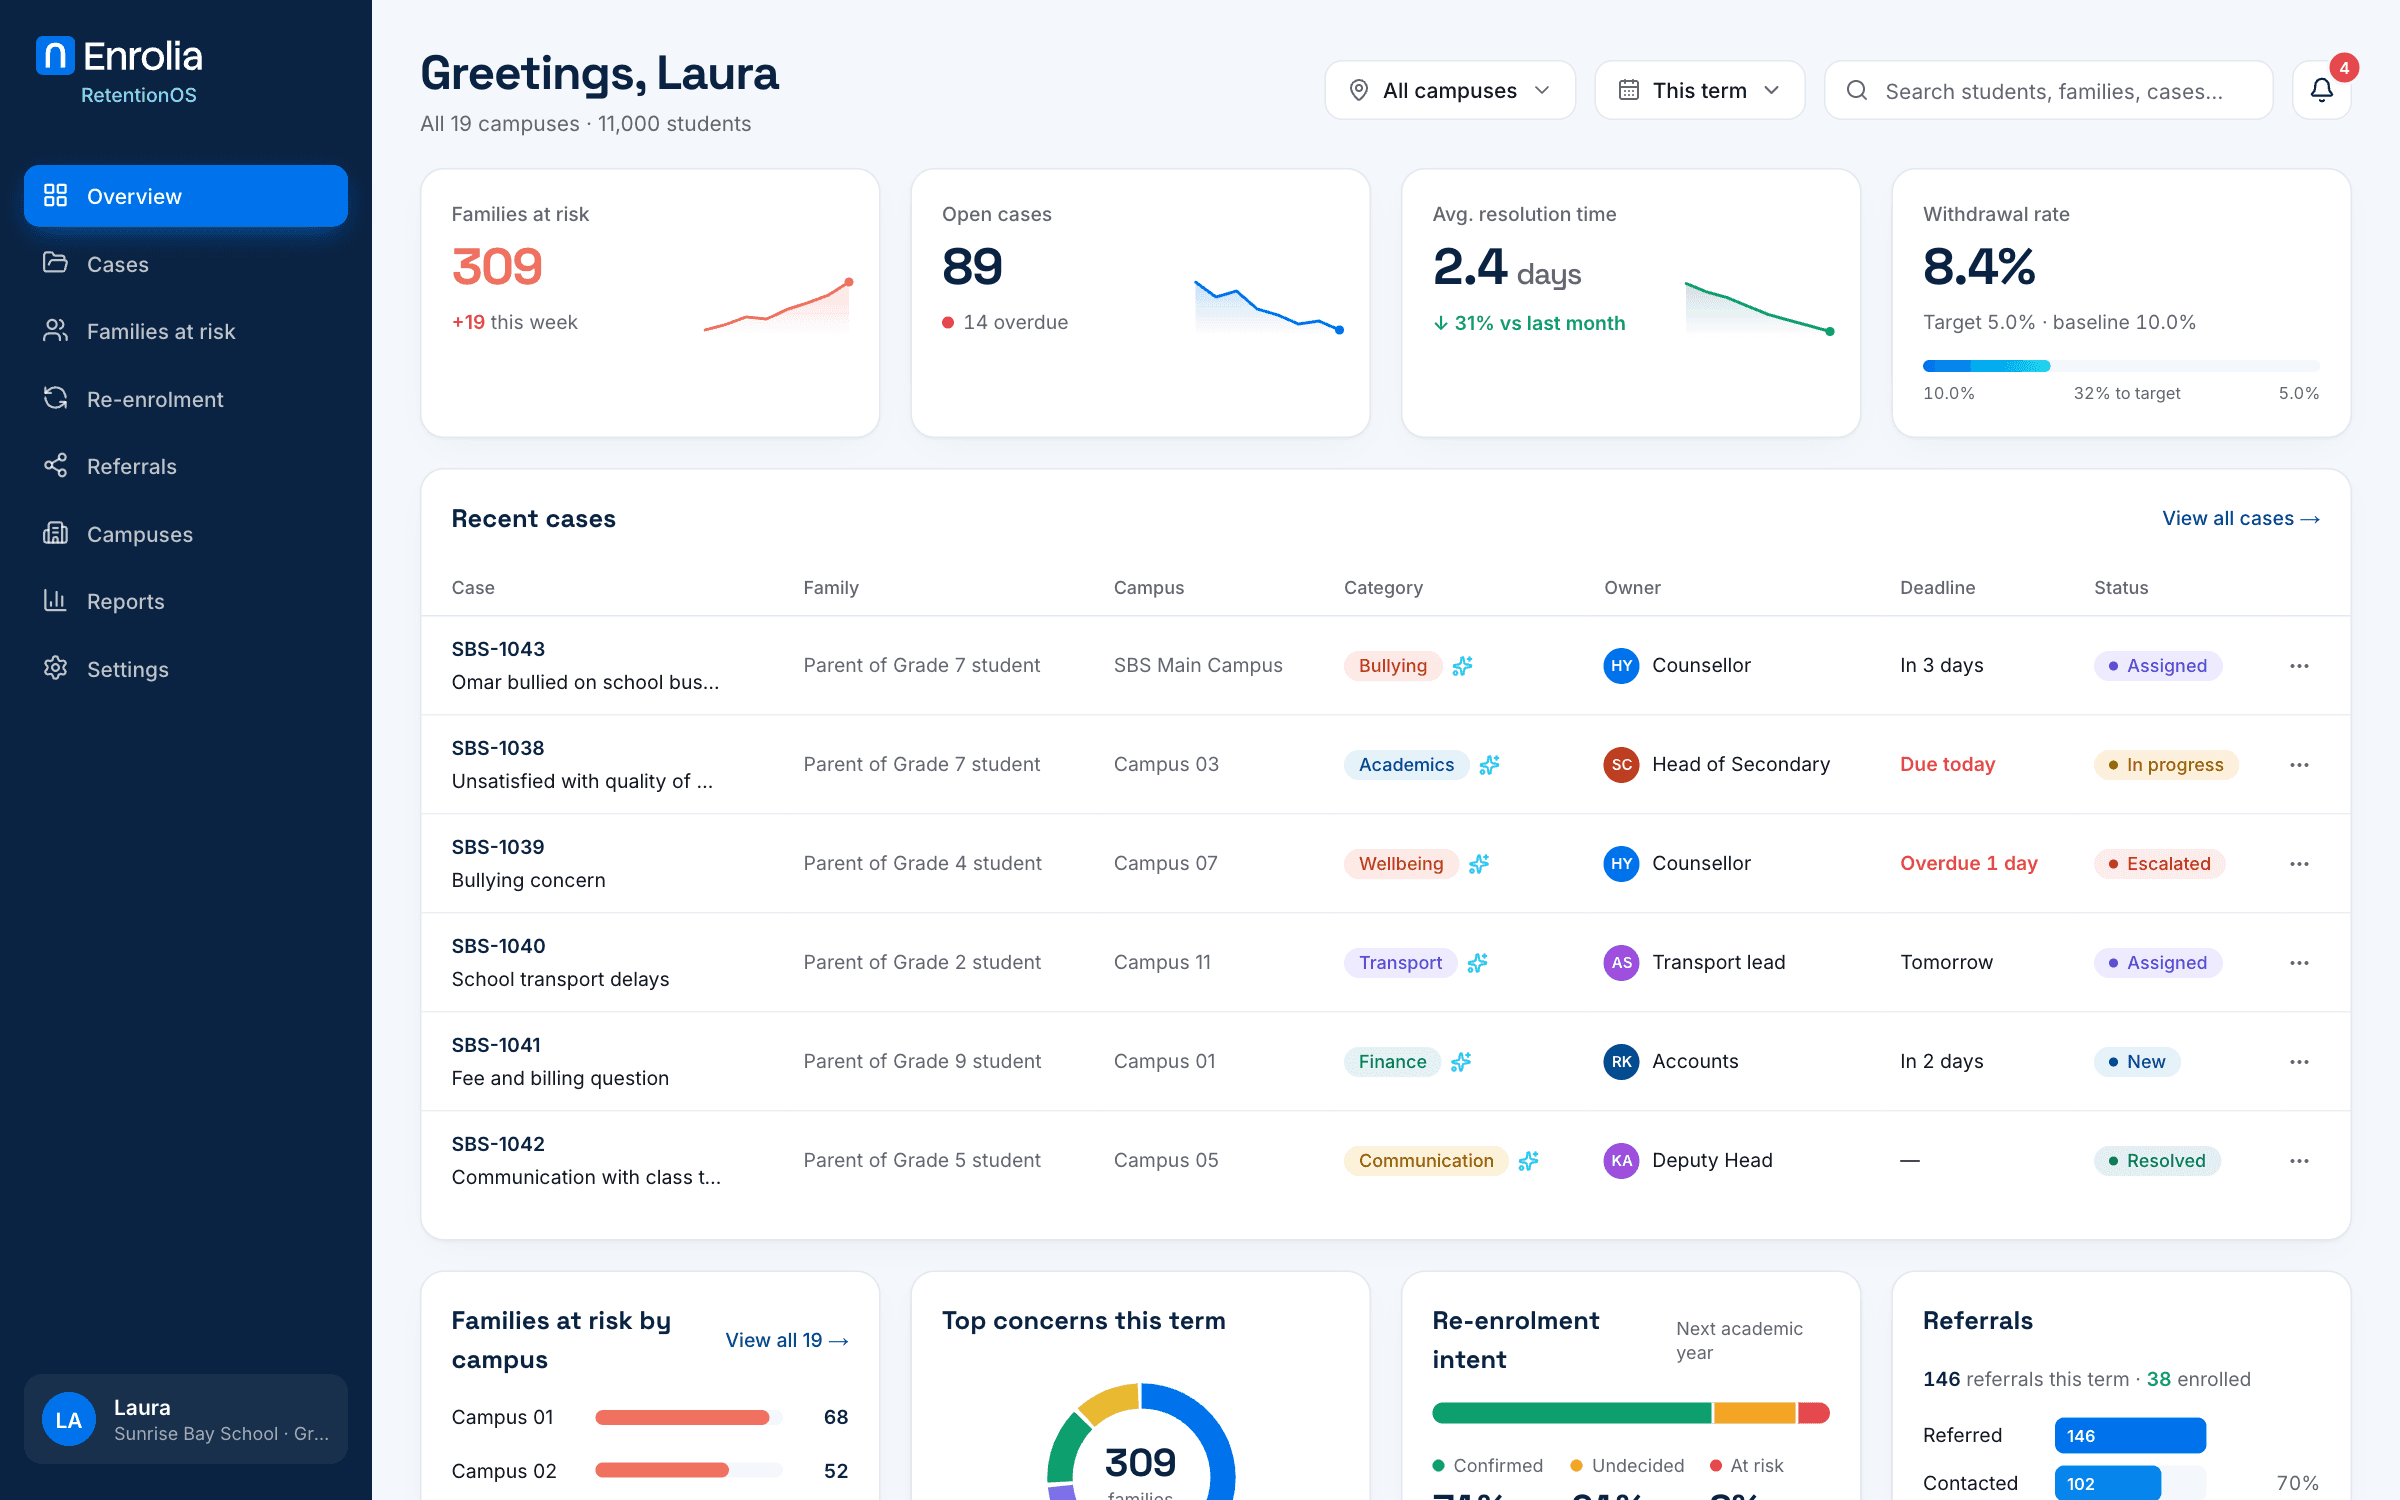Click the top concerns donut chart
Image resolution: width=2400 pixels, height=1500 pixels.
click(x=1140, y=1442)
